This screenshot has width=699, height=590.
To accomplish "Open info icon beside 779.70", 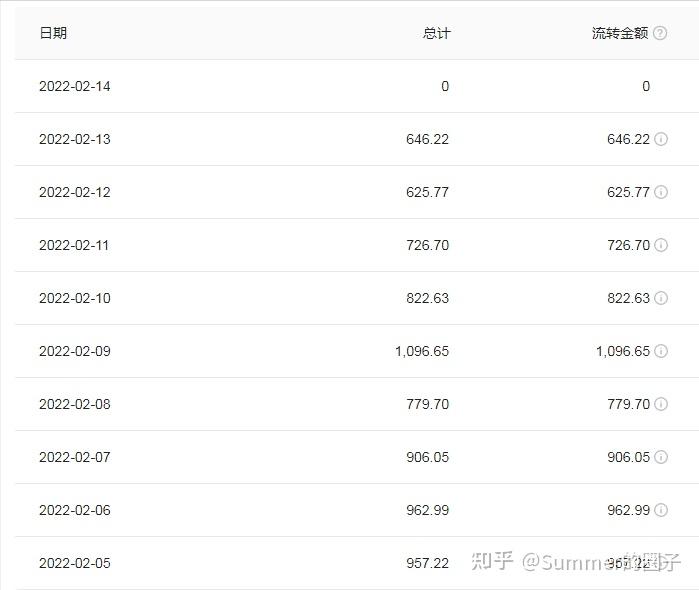I will click(661, 404).
